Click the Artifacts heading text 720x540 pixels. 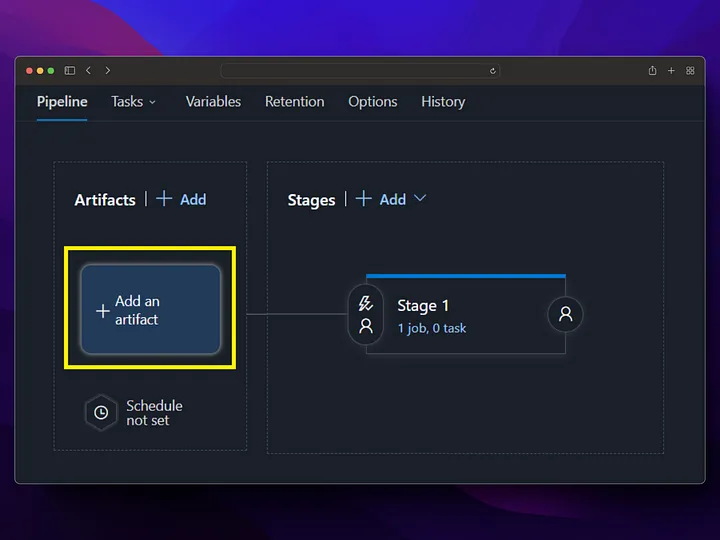(x=105, y=200)
